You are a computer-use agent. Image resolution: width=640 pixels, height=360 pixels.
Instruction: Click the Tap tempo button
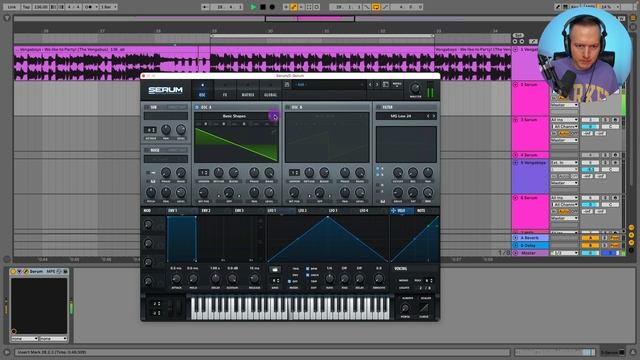pyautogui.click(x=26, y=7)
